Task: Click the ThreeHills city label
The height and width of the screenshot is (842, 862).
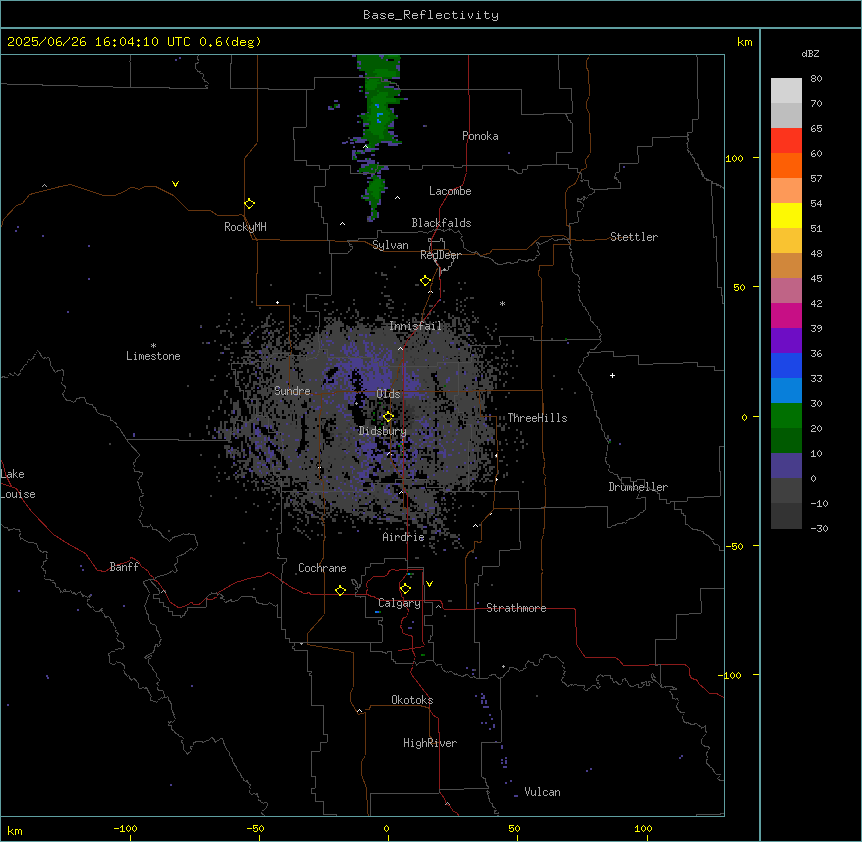Action: pos(537,418)
